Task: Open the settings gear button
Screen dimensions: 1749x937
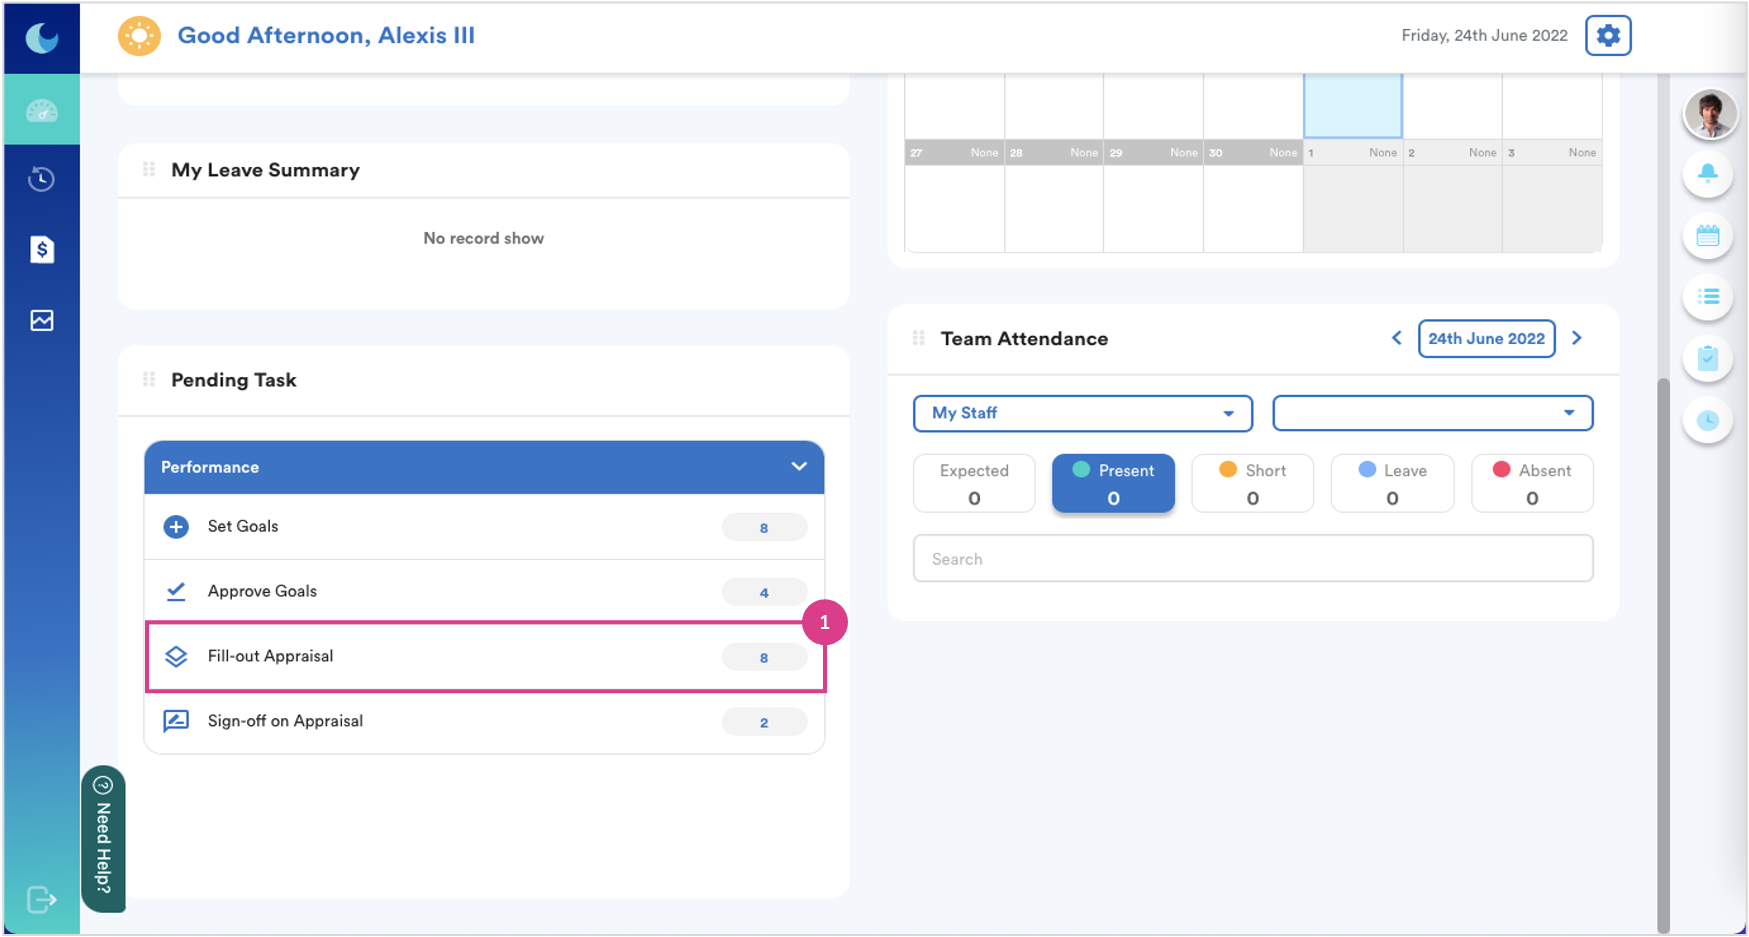Action: click(x=1608, y=35)
